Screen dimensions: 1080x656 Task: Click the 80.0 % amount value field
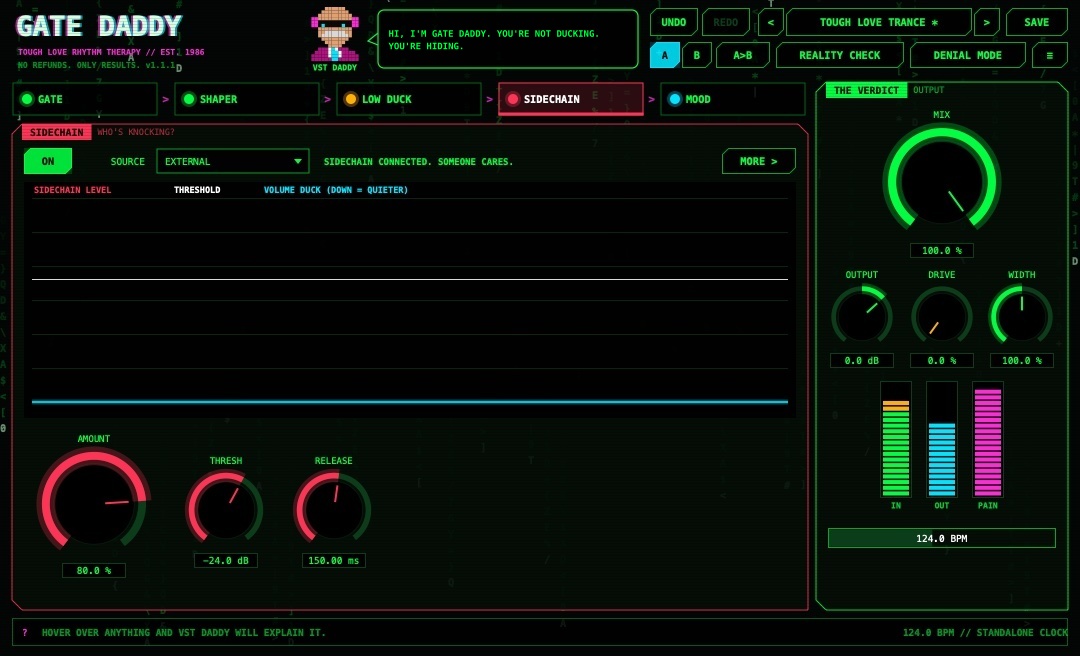(x=94, y=571)
